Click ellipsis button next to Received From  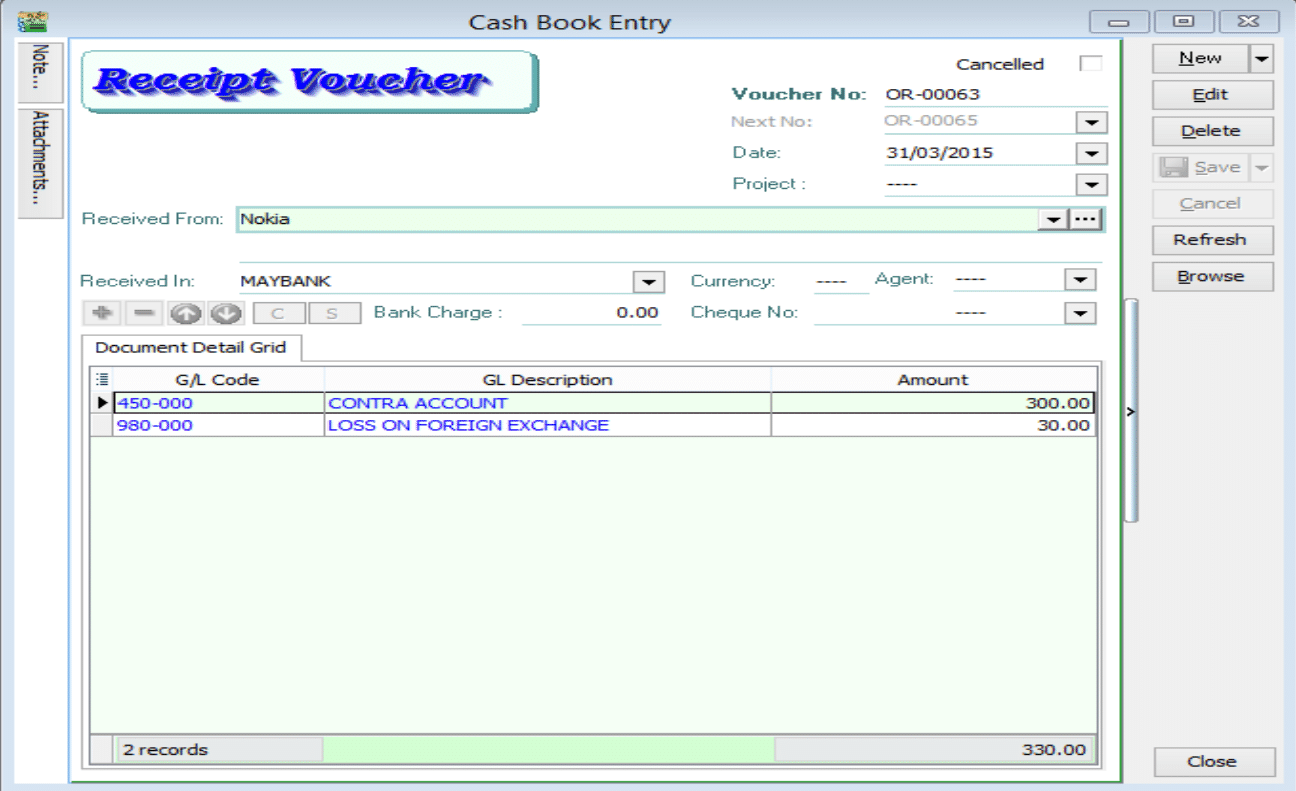coord(1086,219)
